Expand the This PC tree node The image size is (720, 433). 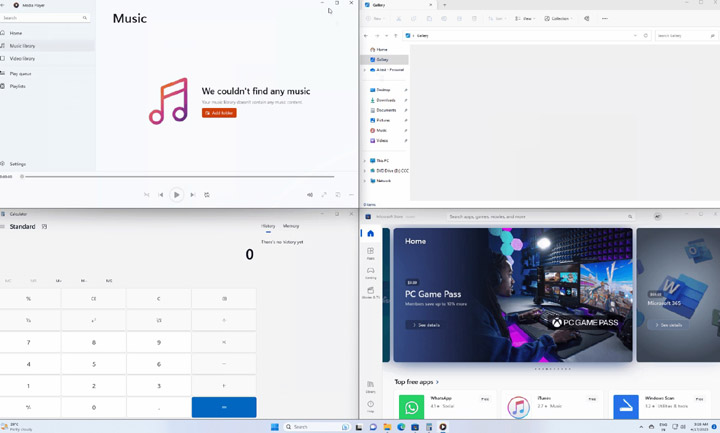(x=365, y=160)
